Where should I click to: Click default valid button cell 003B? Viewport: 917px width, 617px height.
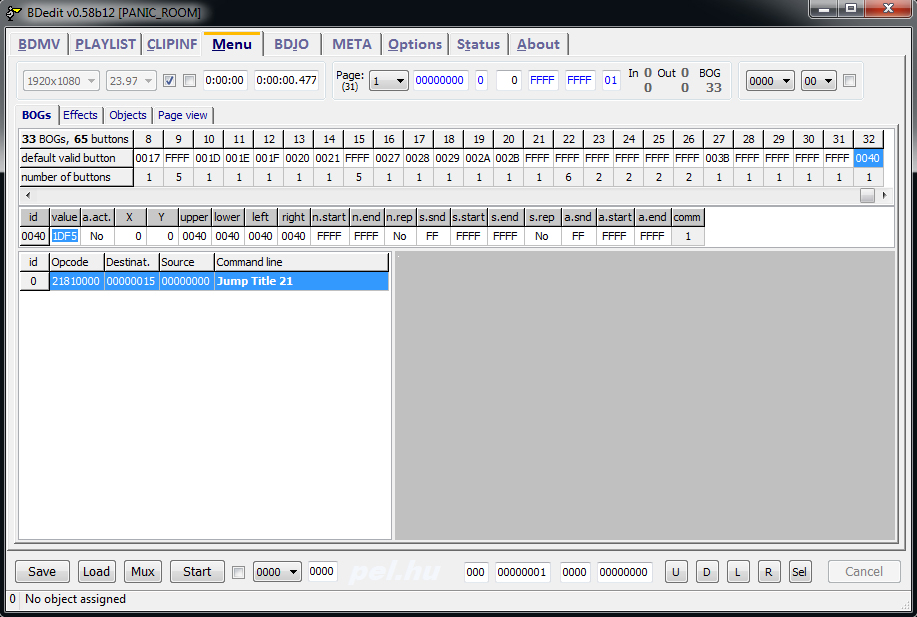[718, 158]
